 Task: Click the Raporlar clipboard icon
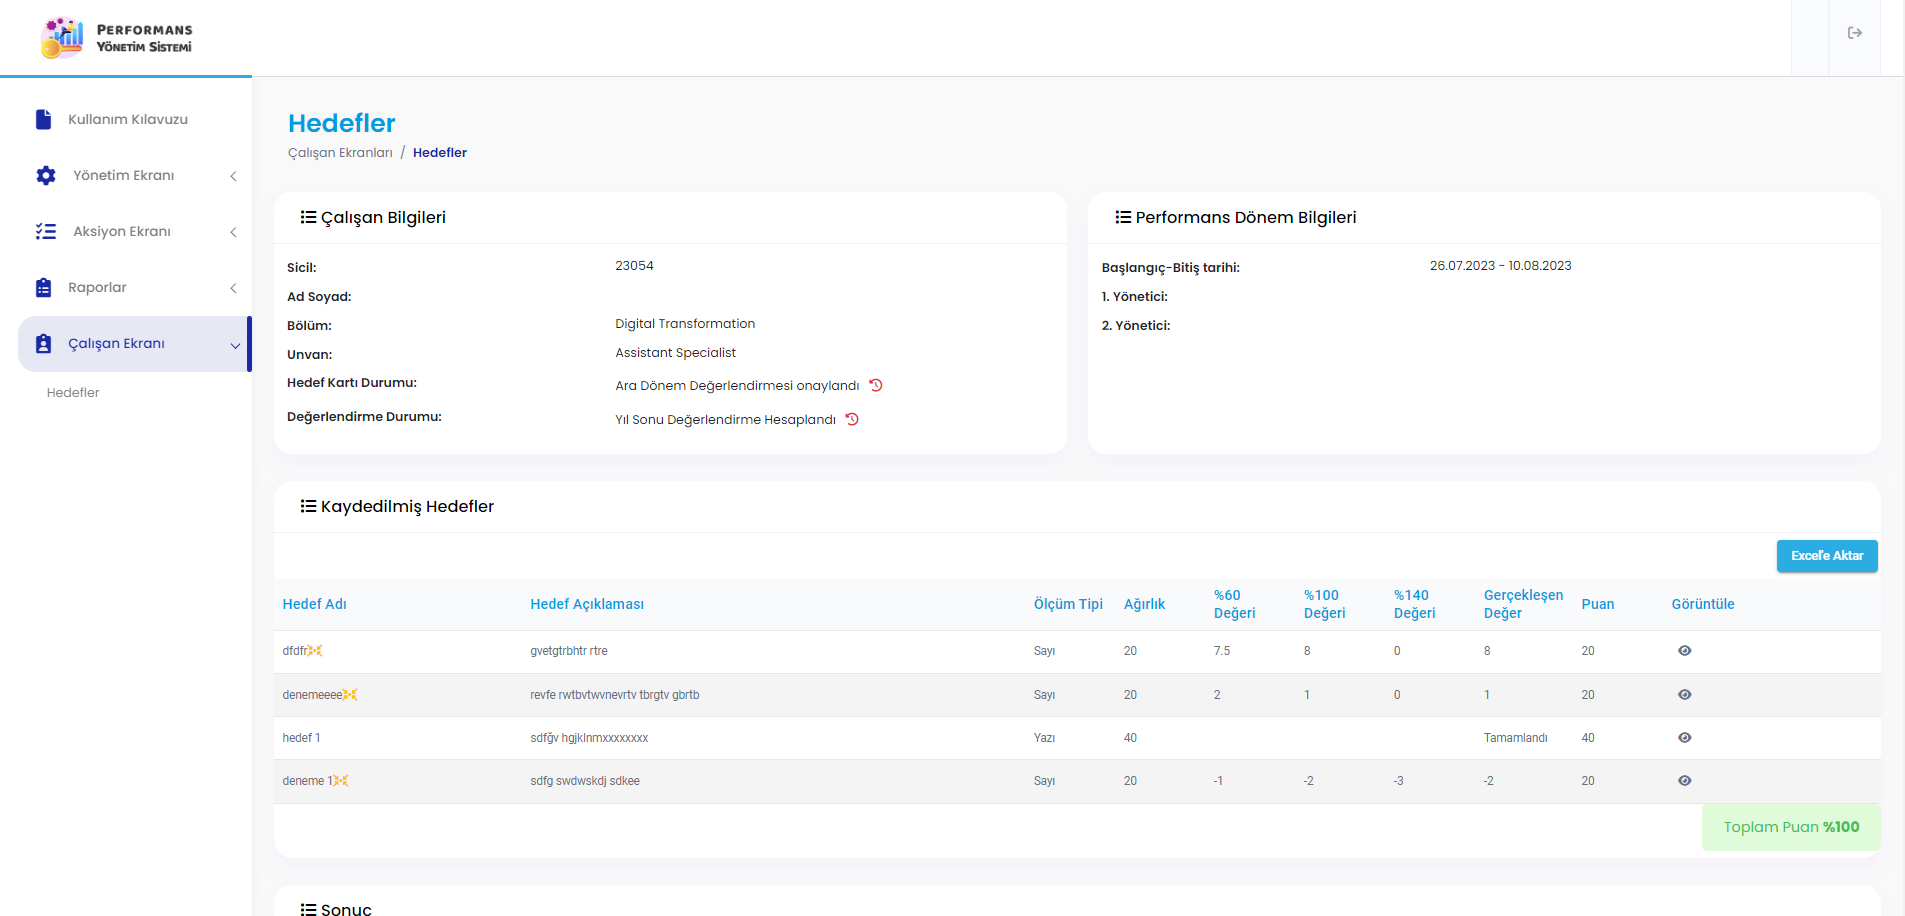[x=43, y=287]
